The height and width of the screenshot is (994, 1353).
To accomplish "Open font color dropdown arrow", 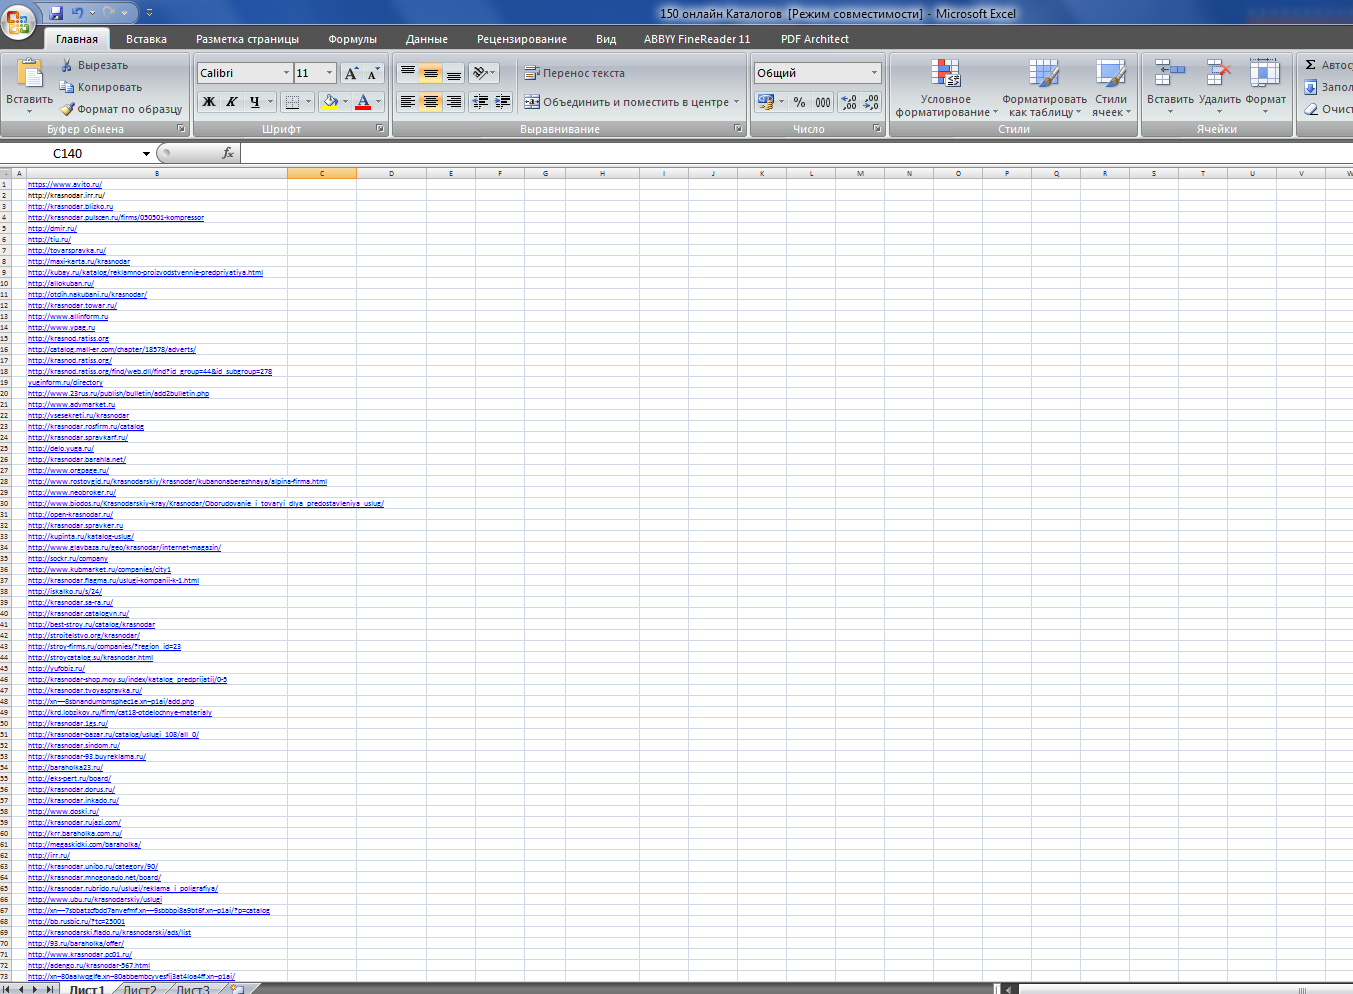I will 379,102.
